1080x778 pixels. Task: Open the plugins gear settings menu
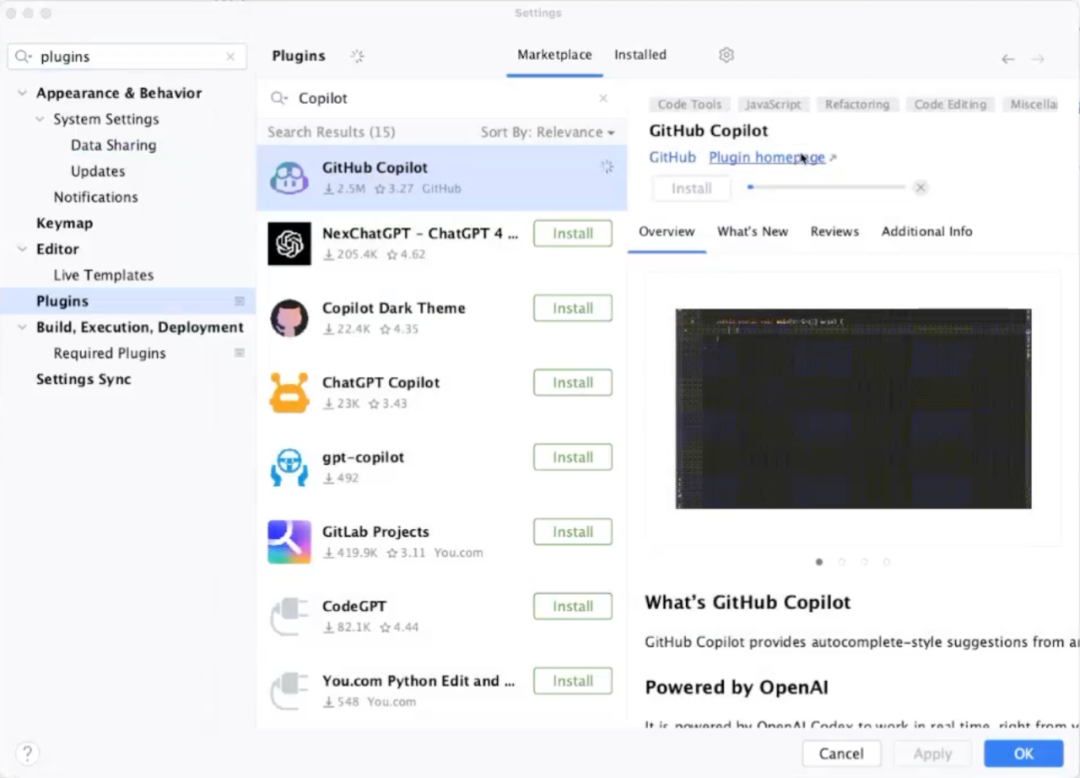(726, 55)
